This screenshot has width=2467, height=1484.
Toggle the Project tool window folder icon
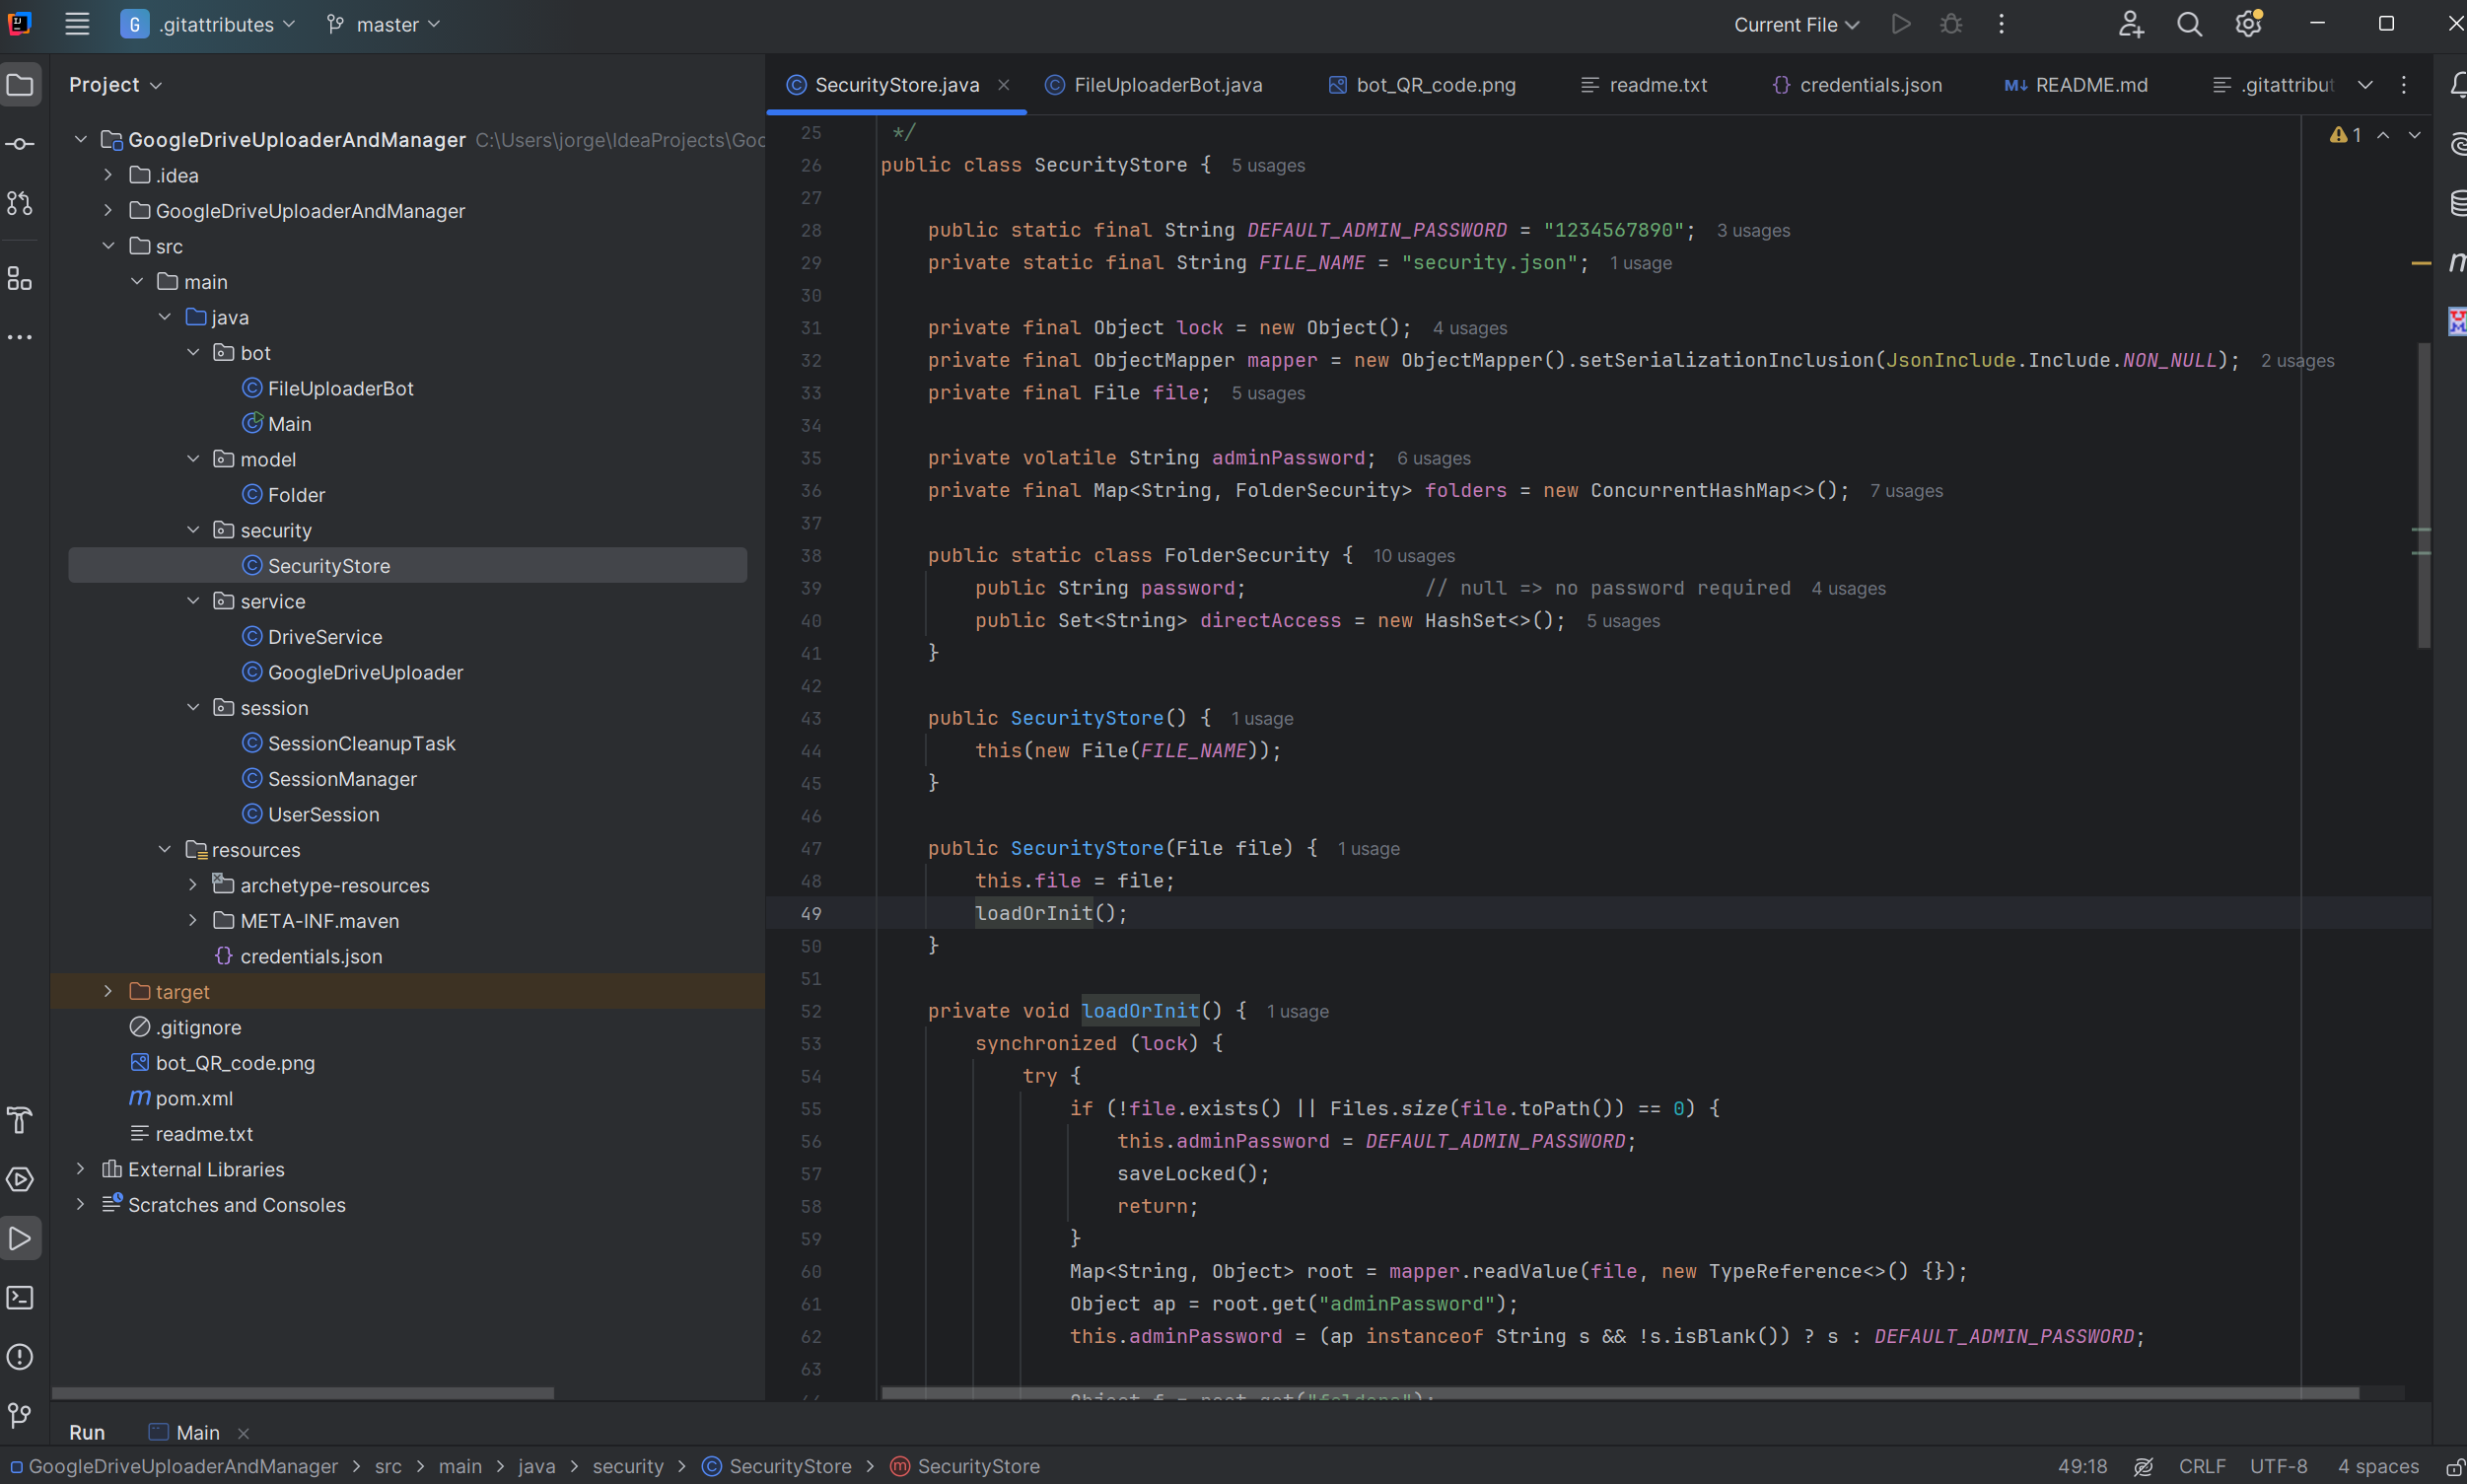[x=20, y=85]
